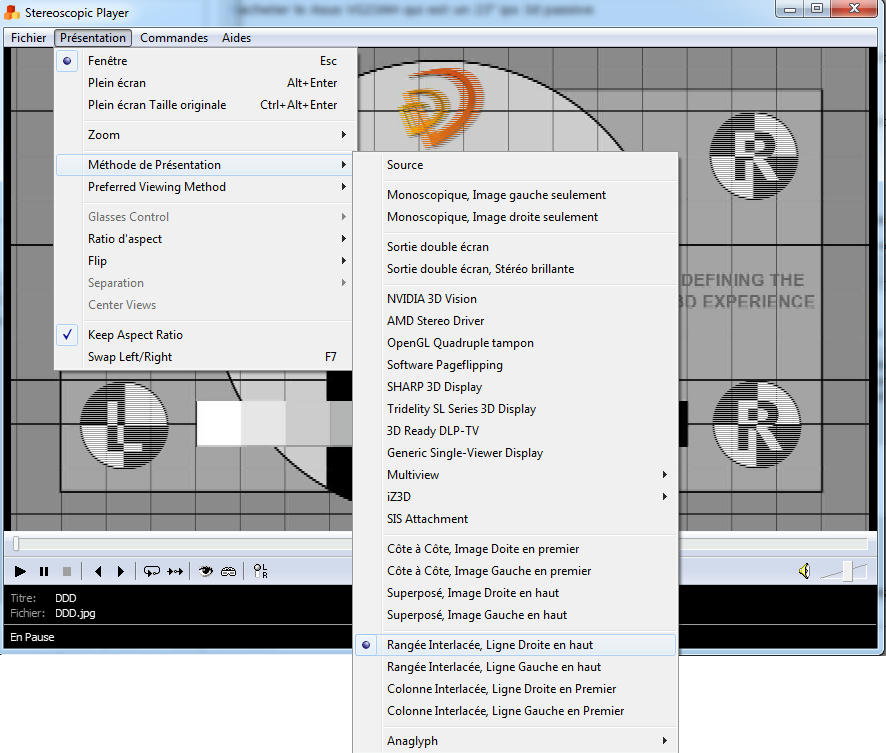The height and width of the screenshot is (753, 886).
Task: Select 3D Ready DLP-TV
Action: 515,430
